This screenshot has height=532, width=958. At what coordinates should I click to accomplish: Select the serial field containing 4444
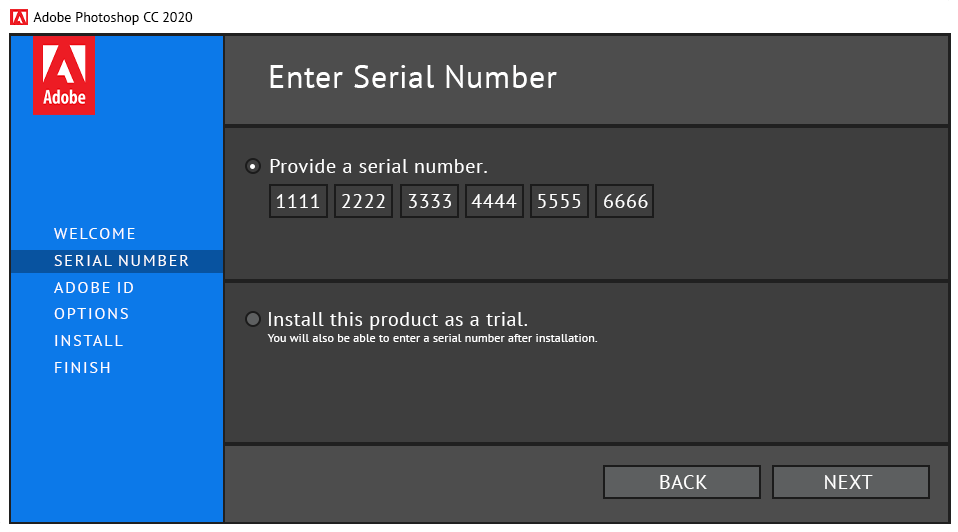click(x=494, y=201)
